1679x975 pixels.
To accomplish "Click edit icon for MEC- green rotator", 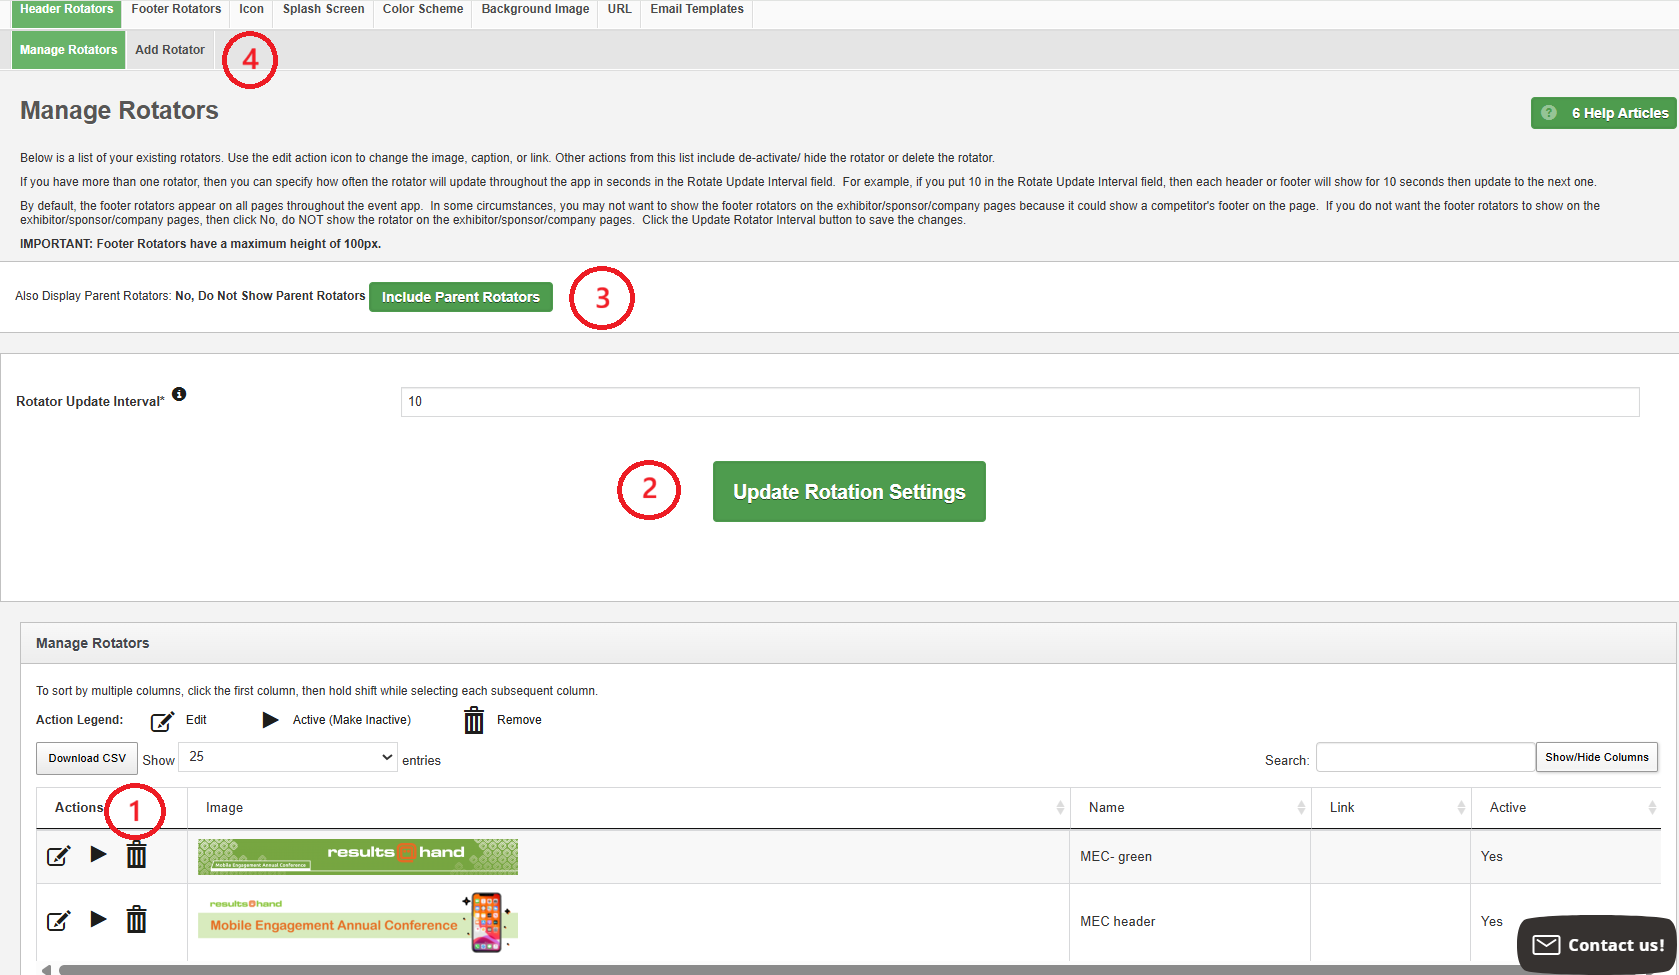I will click(x=59, y=856).
